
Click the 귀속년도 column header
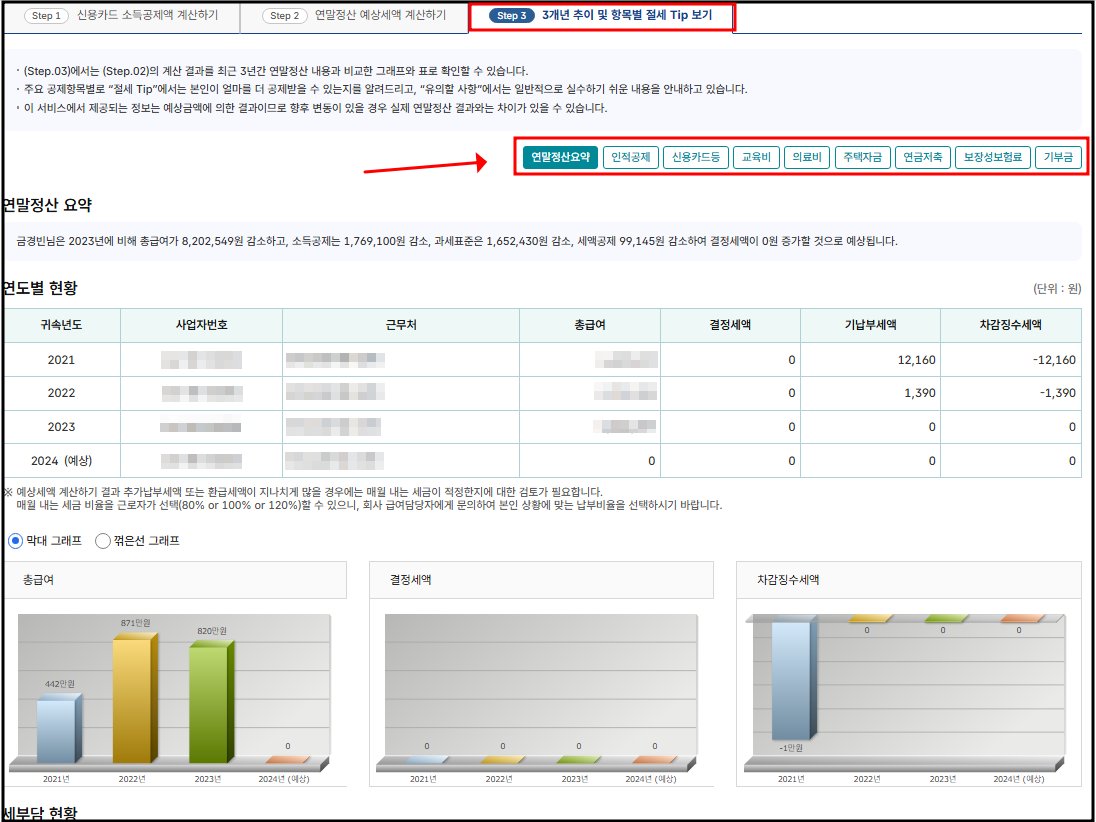[x=62, y=325]
